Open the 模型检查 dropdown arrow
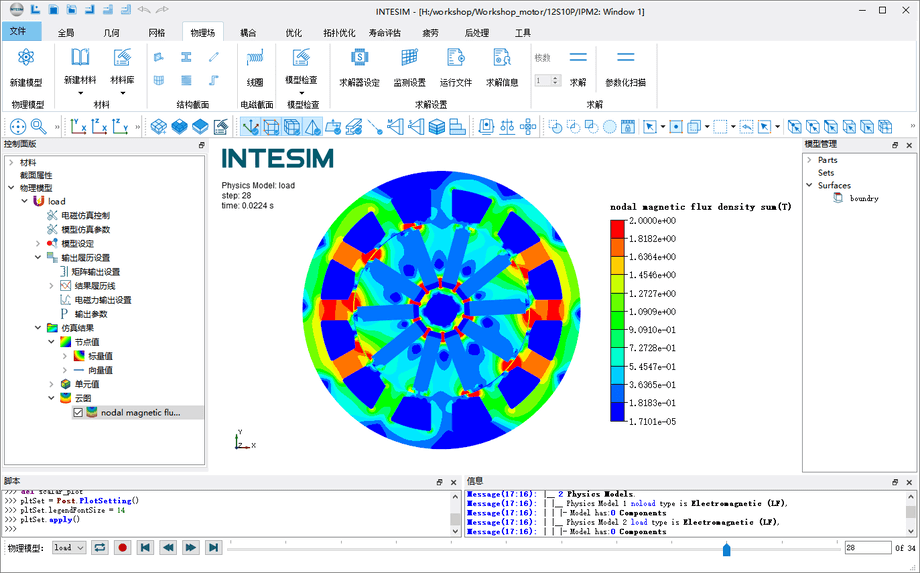This screenshot has height=573, width=920. click(301, 92)
